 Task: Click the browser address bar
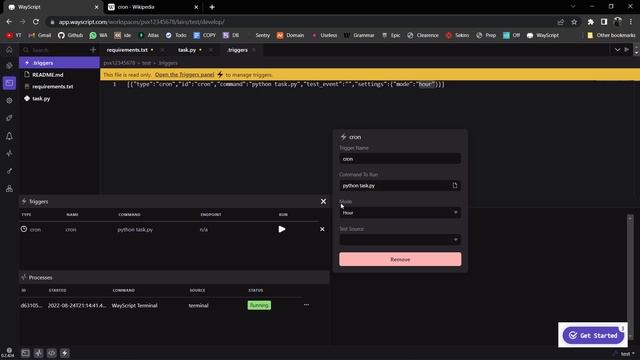click(x=302, y=22)
